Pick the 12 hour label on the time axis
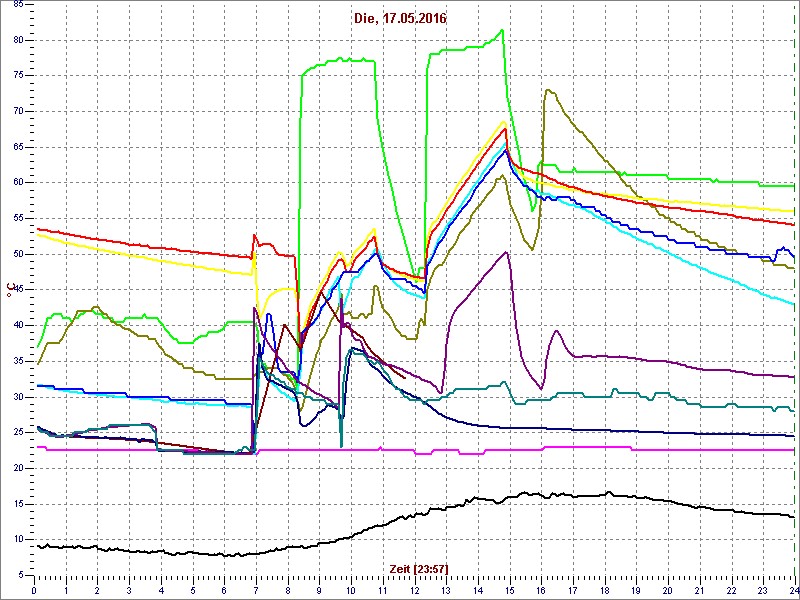This screenshot has height=600, width=800. pyautogui.click(x=414, y=590)
